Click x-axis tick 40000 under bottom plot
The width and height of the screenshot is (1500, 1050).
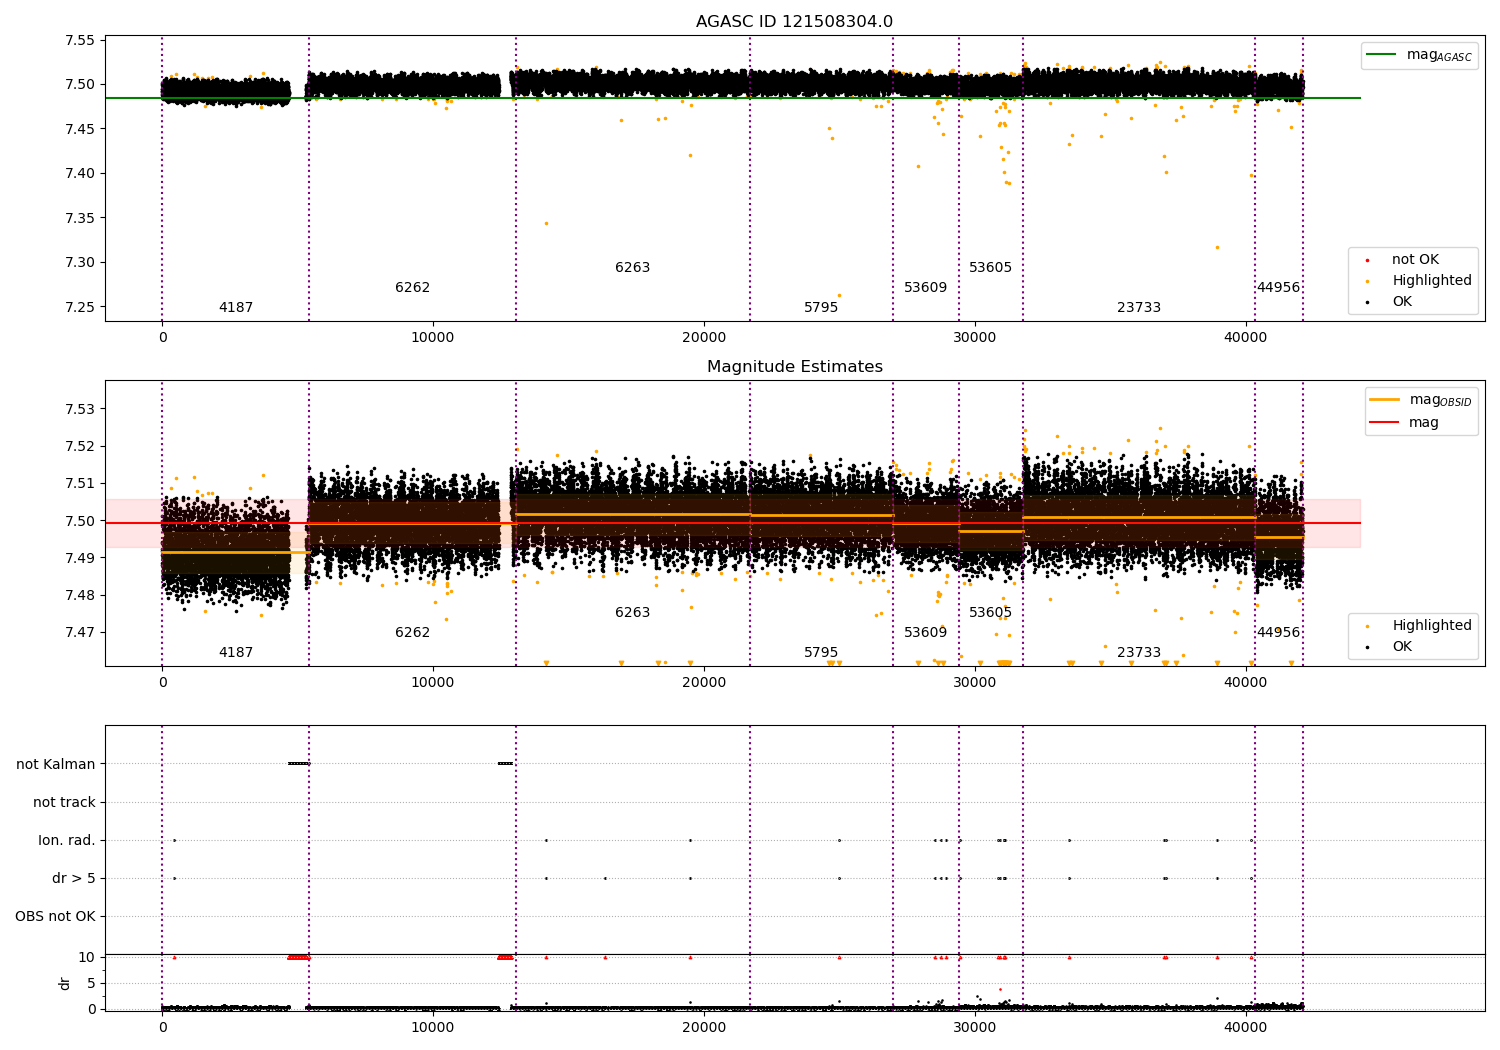coord(1246,1027)
